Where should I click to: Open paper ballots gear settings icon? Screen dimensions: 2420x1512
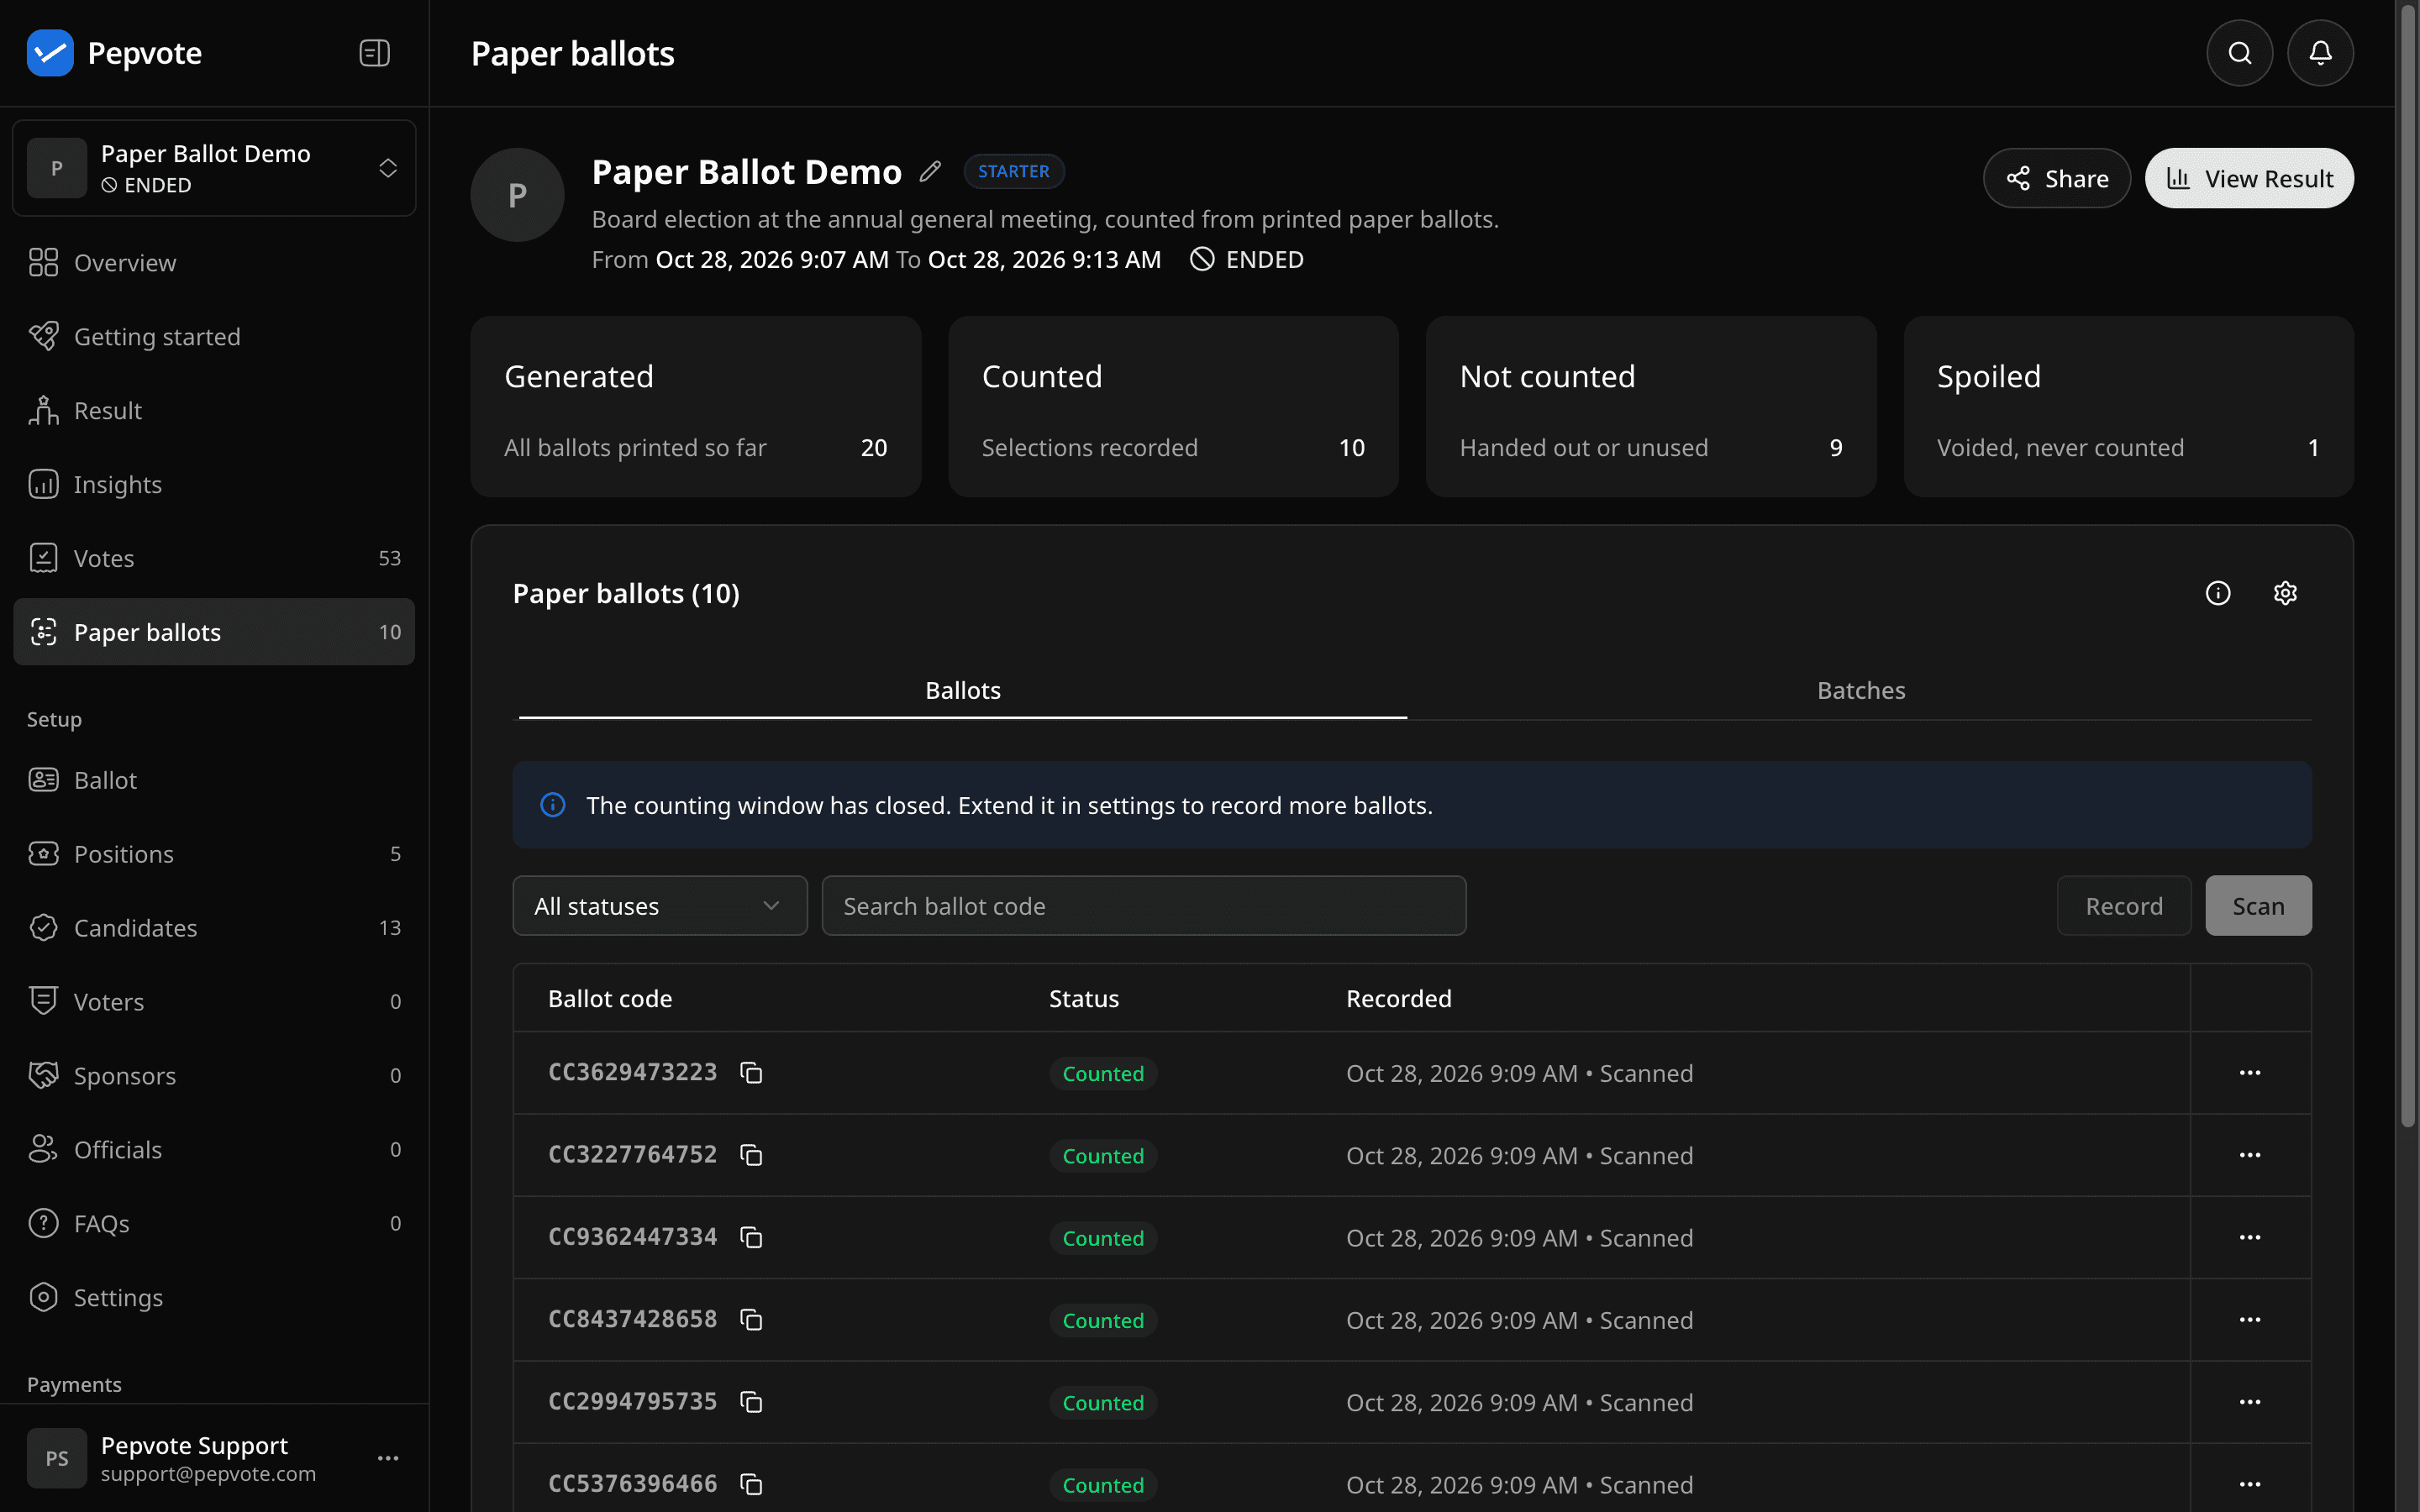(2285, 593)
